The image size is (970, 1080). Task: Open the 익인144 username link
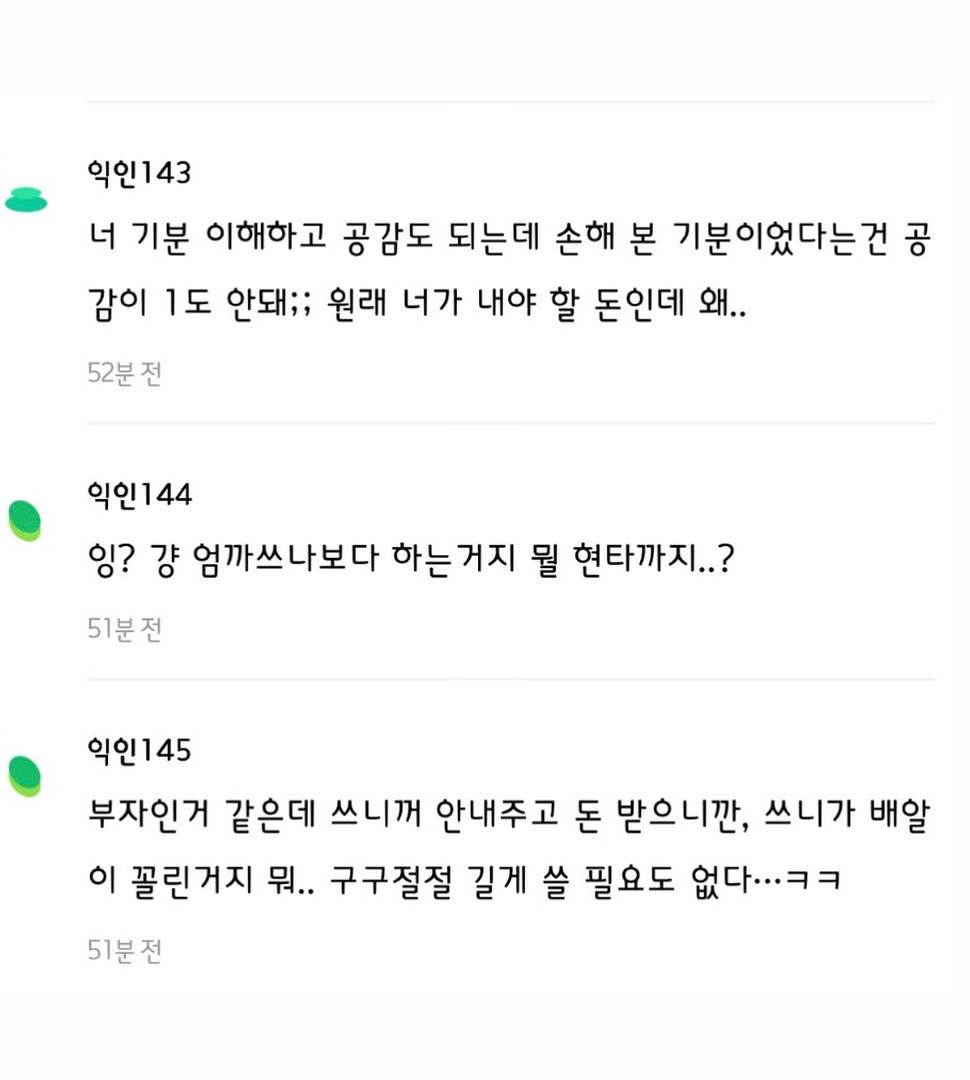pyautogui.click(x=139, y=494)
